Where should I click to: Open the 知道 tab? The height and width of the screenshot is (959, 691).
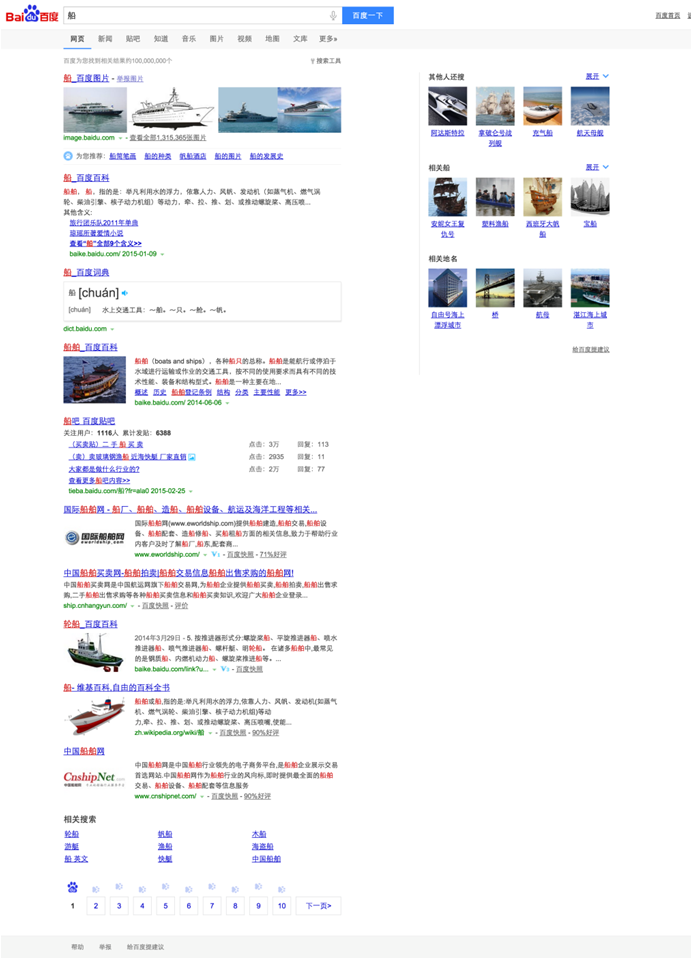click(x=161, y=39)
